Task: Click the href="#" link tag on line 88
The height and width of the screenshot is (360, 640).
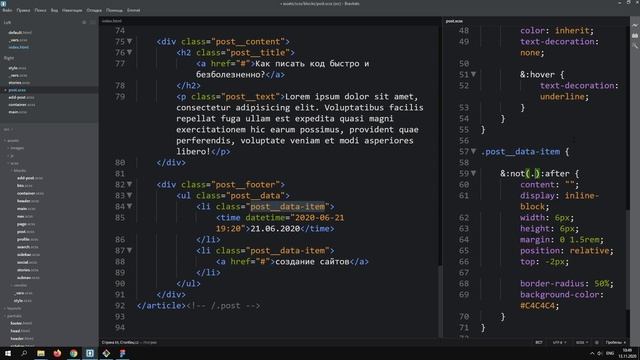Action: pos(245,262)
